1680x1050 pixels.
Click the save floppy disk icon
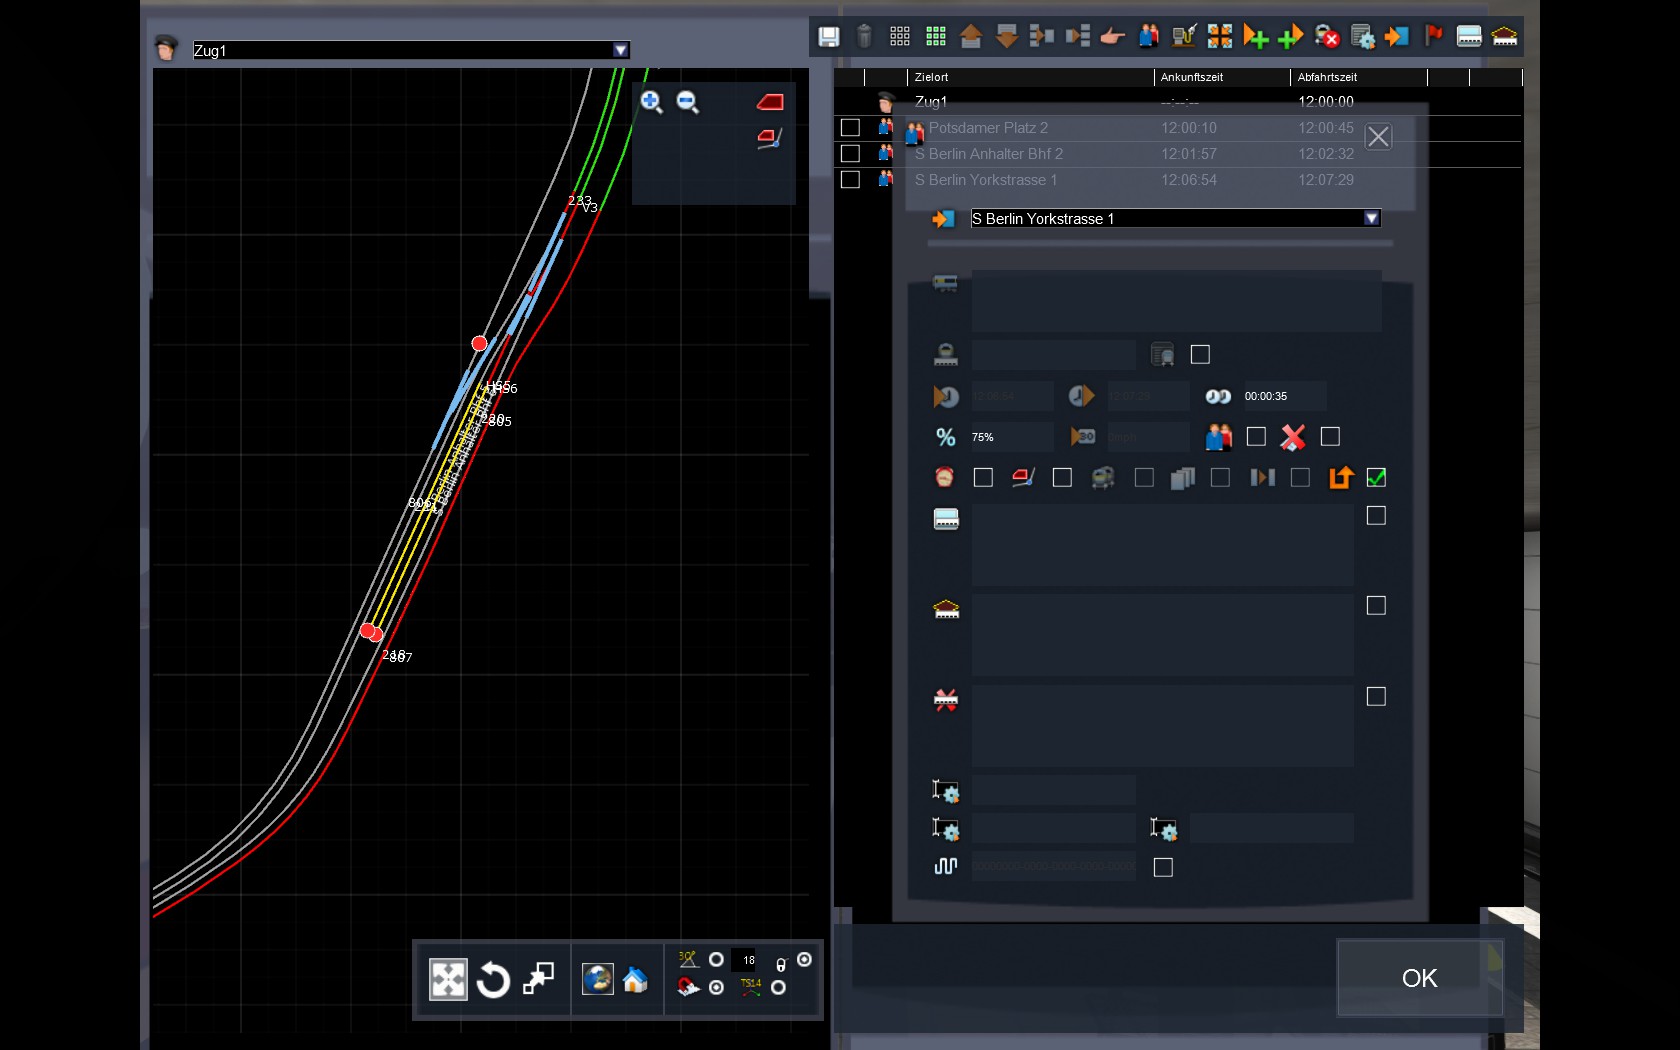coord(828,37)
